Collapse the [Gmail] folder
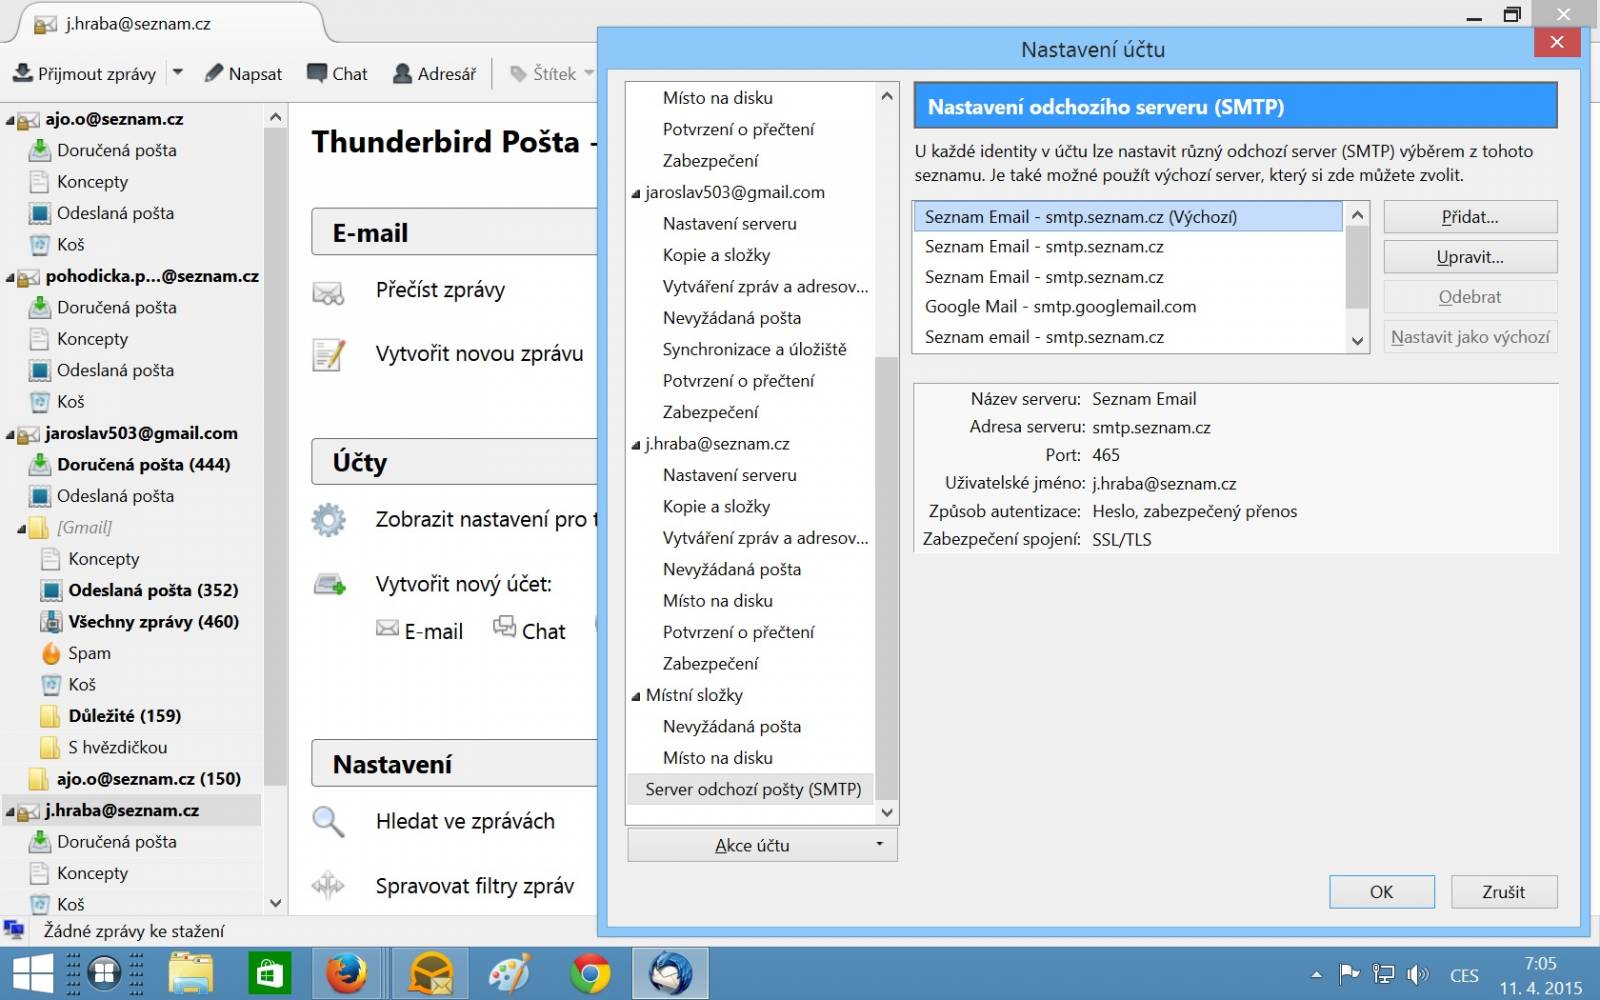 pyautogui.click(x=21, y=528)
